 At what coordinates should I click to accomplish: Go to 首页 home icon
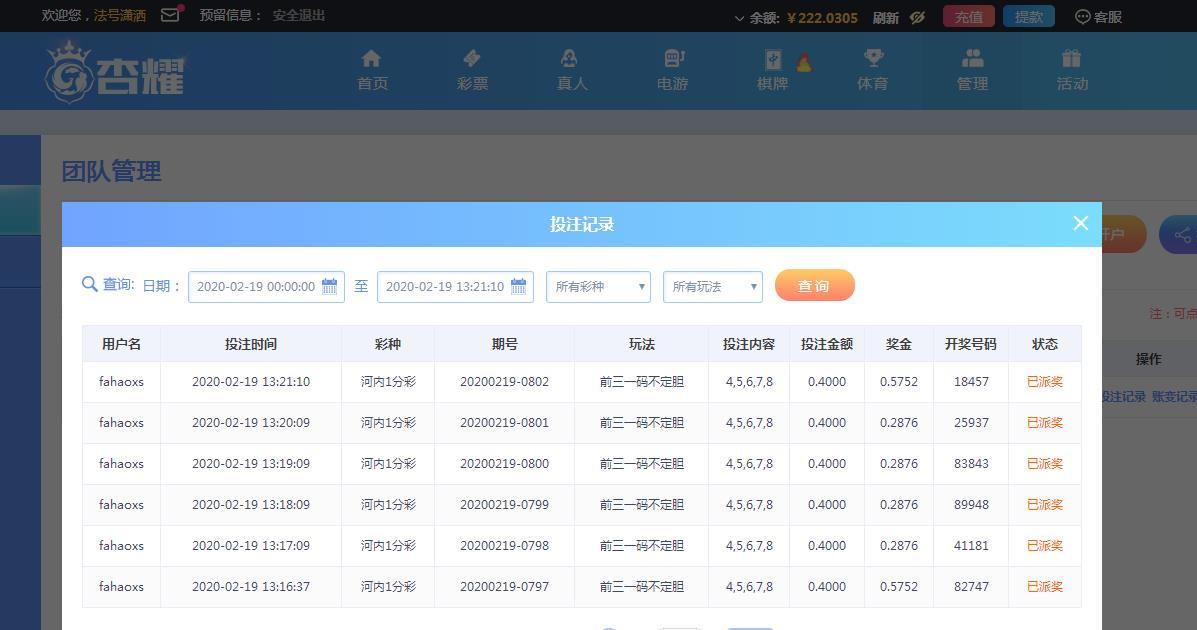coord(373,70)
